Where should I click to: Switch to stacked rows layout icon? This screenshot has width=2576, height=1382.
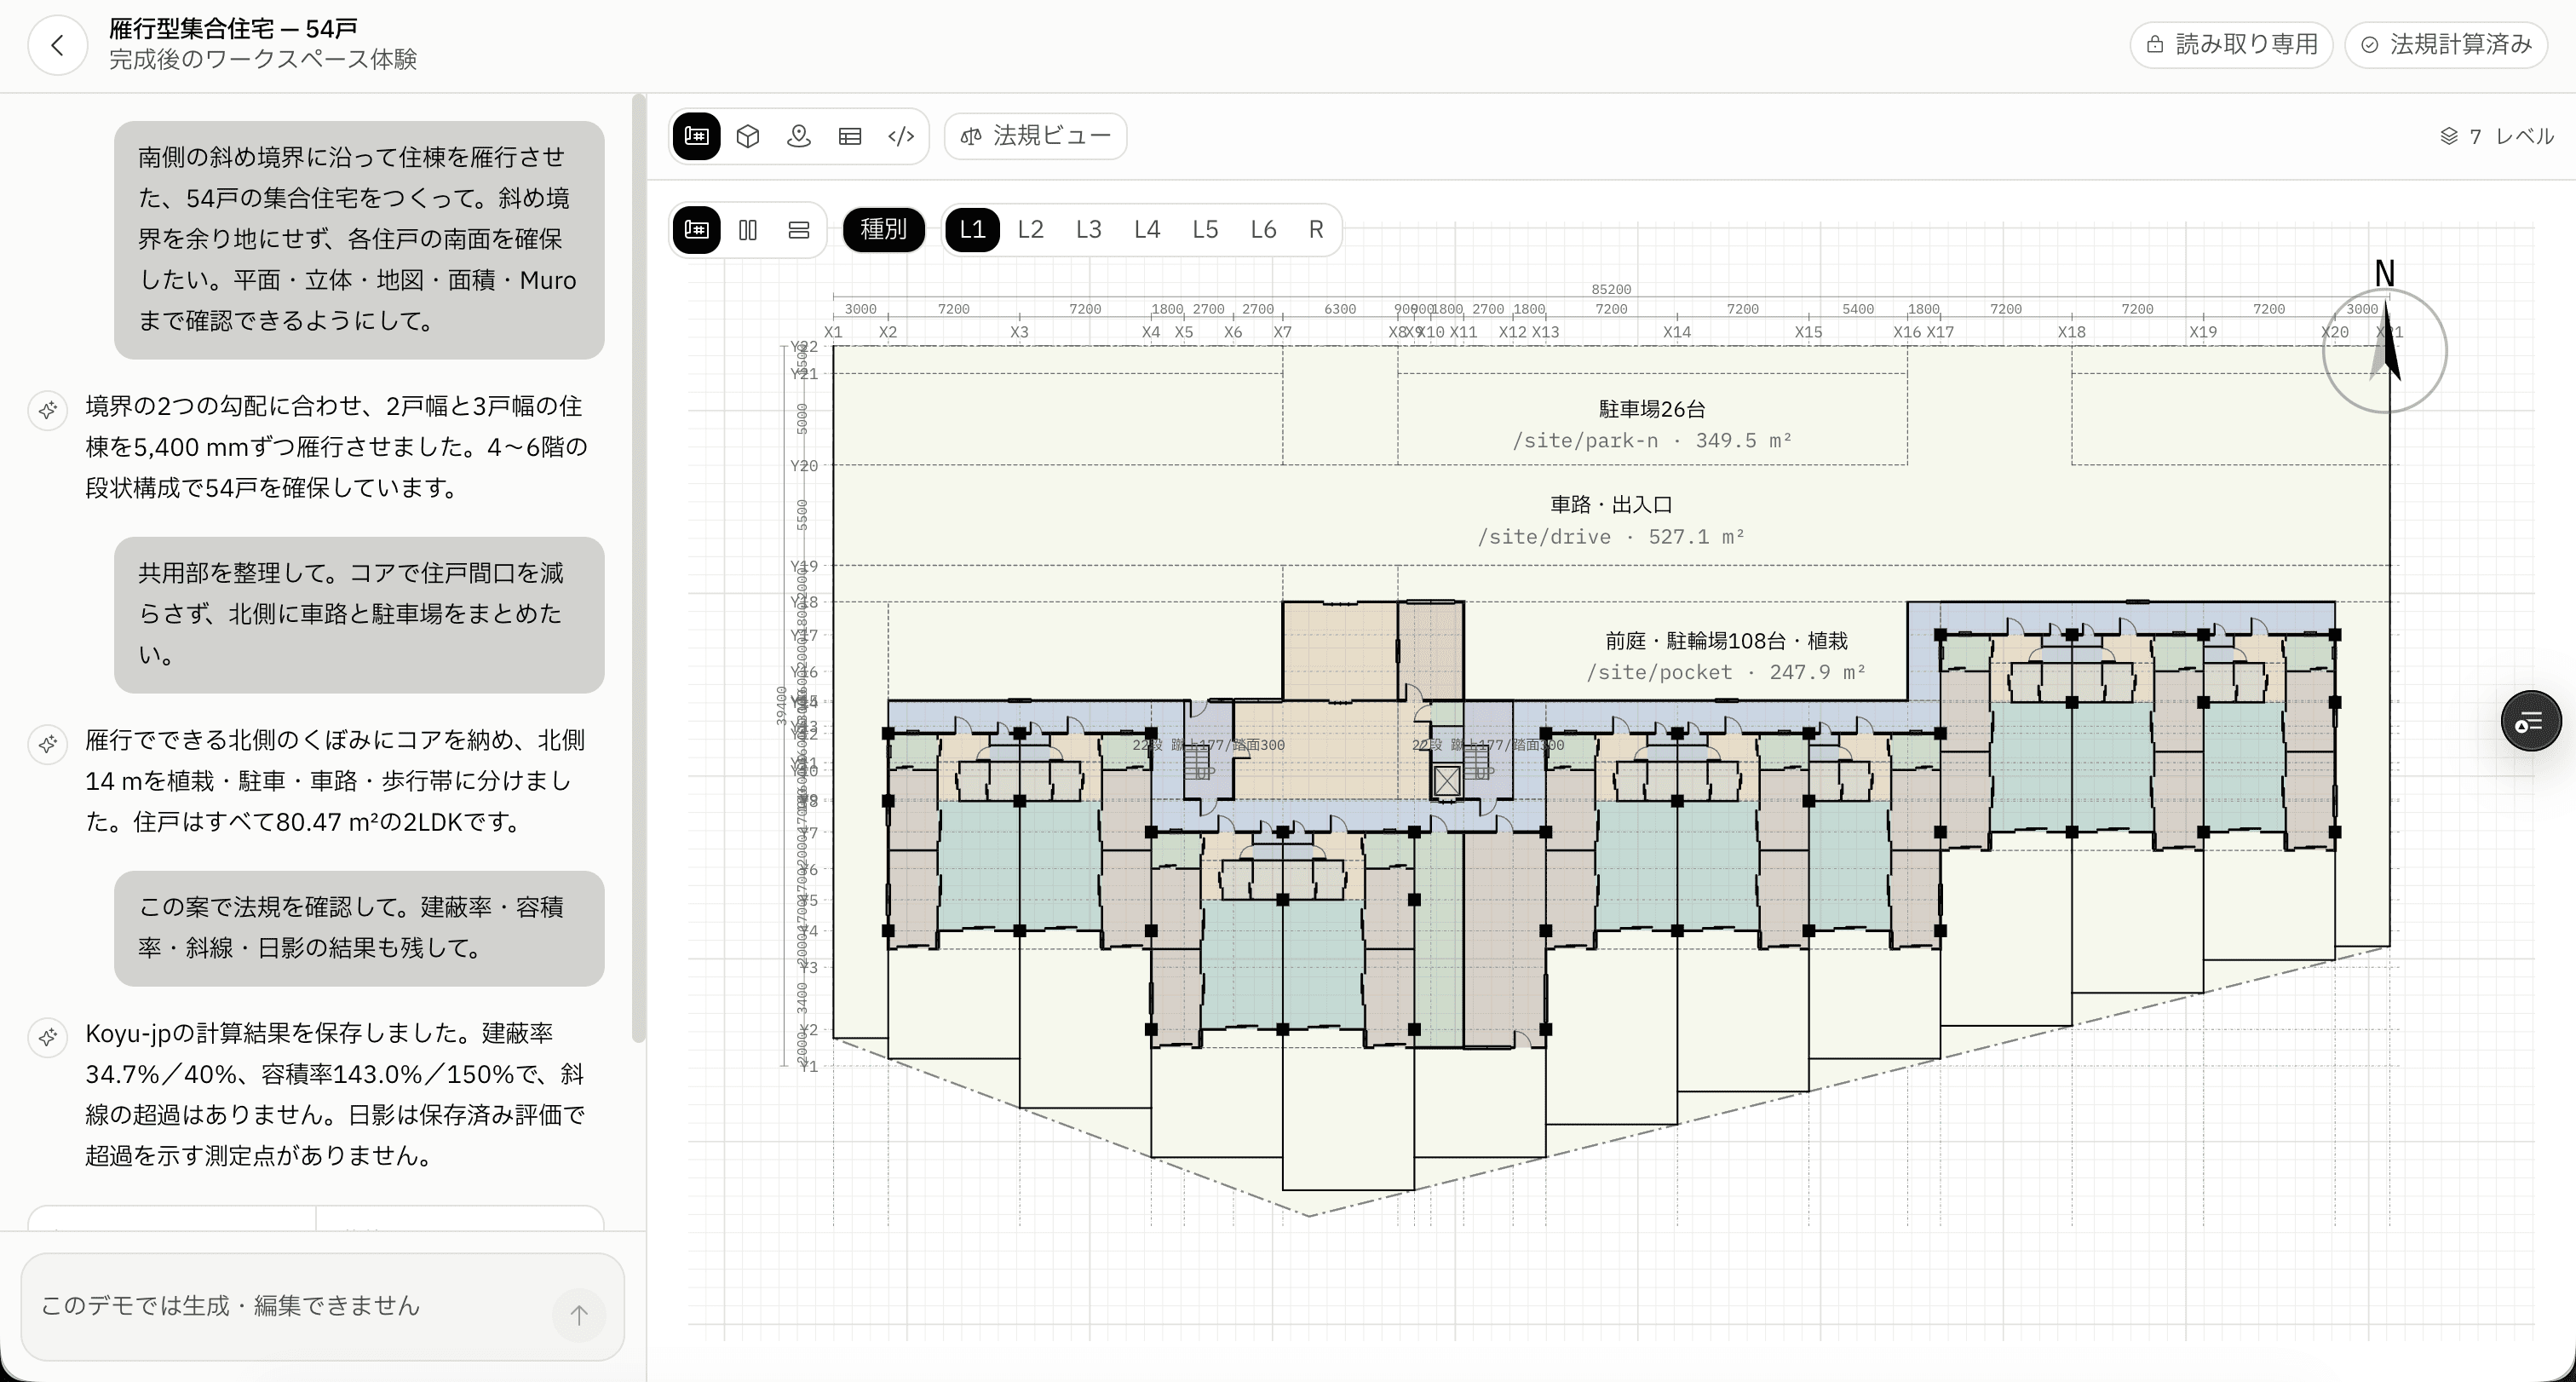pos(799,230)
